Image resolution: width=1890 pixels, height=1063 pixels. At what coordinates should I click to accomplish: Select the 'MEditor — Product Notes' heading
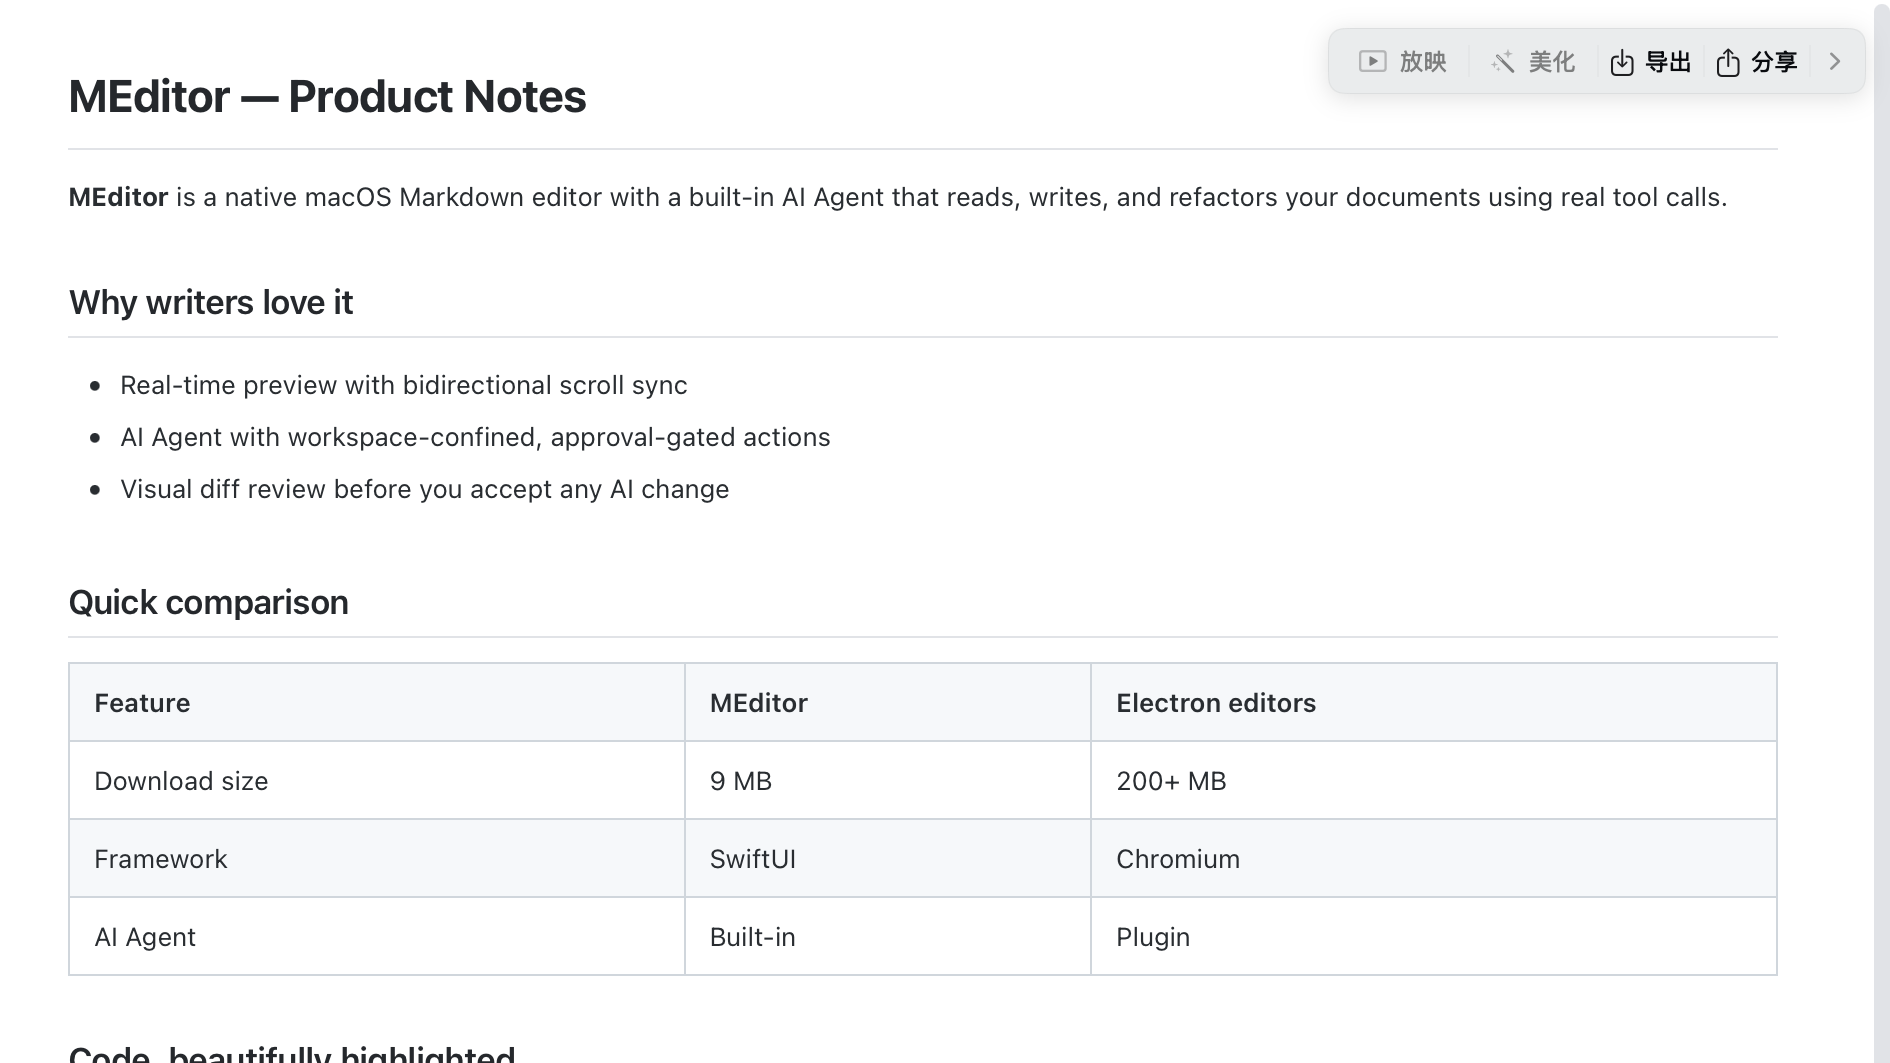(327, 97)
